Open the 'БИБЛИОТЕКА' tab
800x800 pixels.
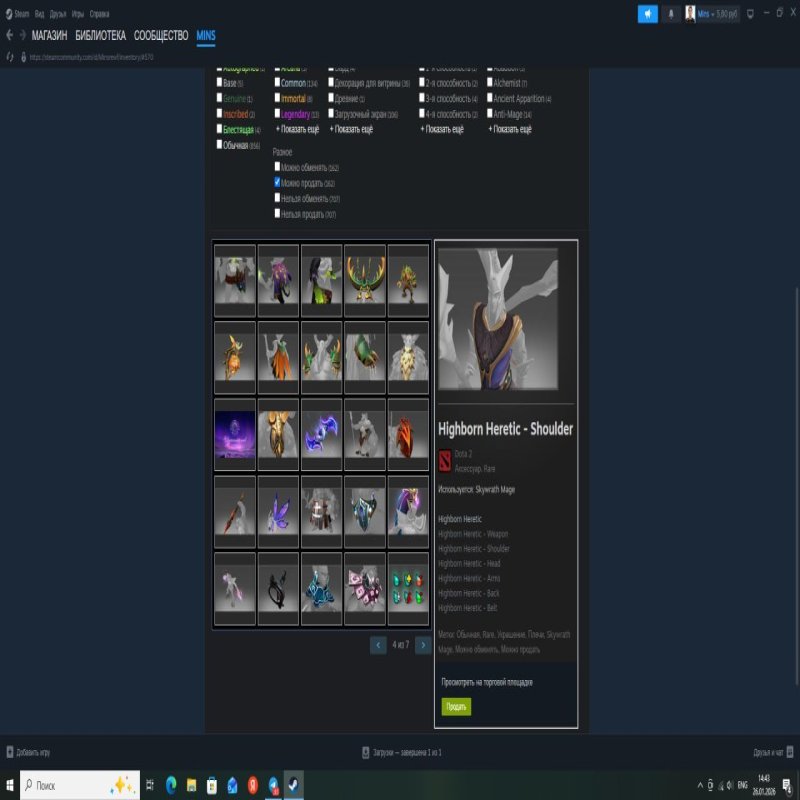(x=100, y=35)
